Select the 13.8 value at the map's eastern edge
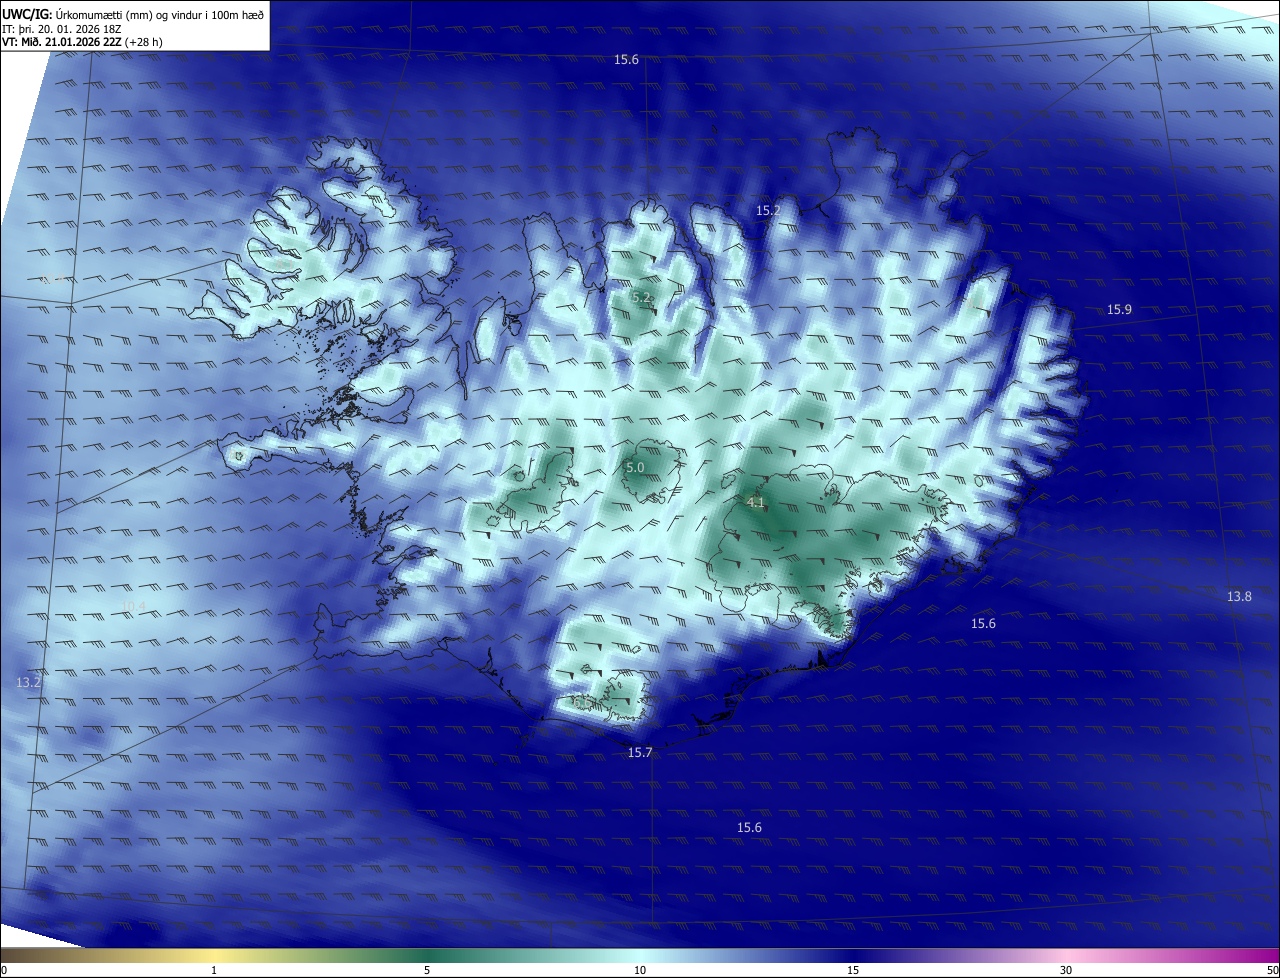 click(x=1239, y=597)
